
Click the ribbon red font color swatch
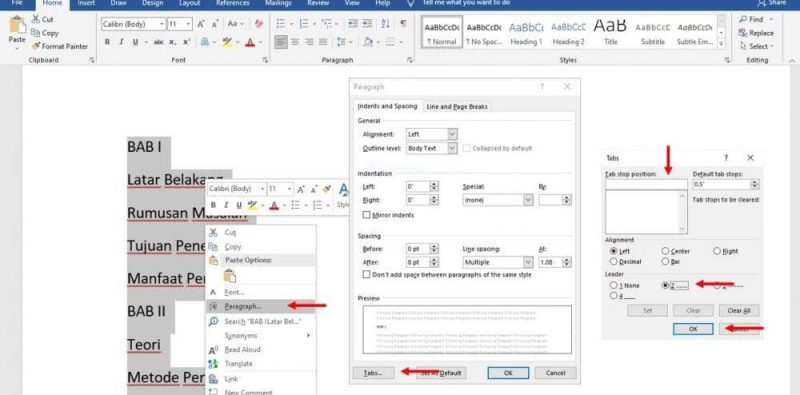[249, 42]
